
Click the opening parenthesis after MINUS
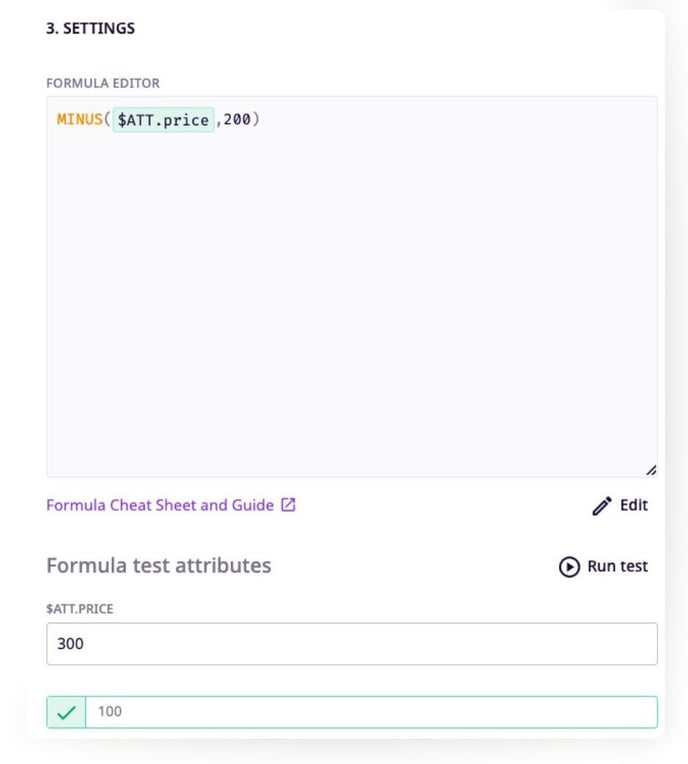(x=108, y=120)
